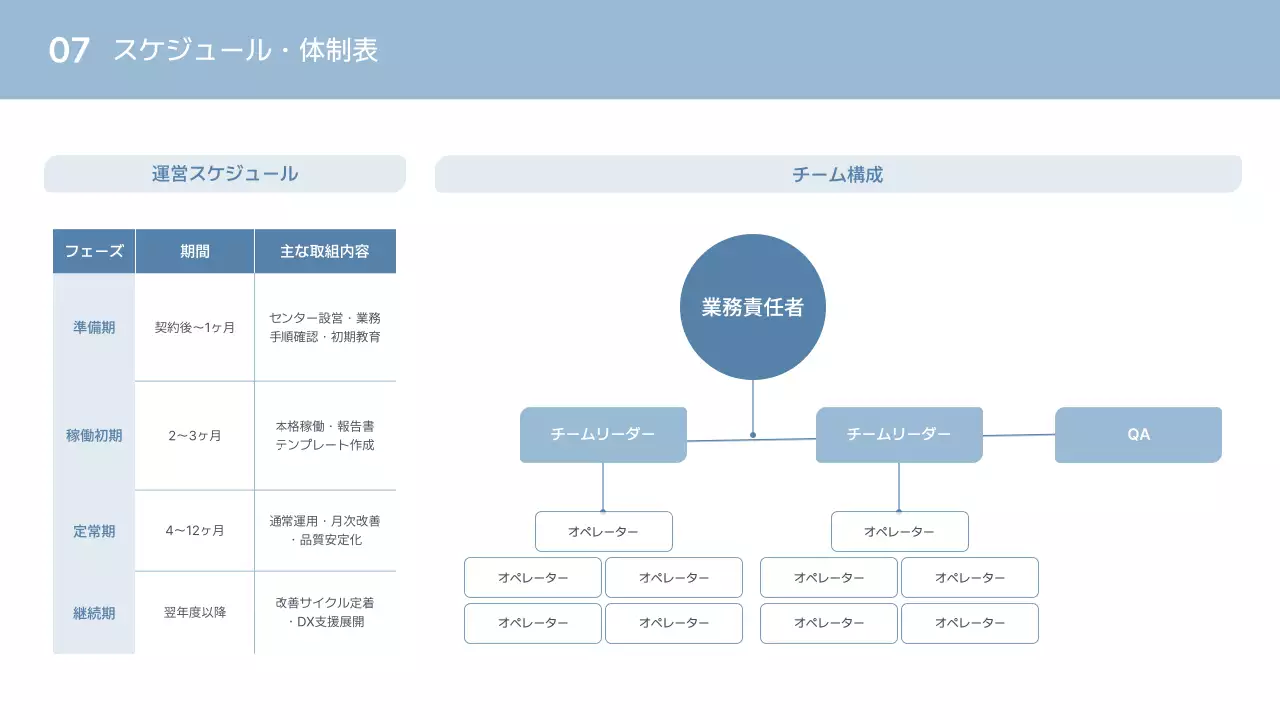
Task: Click the right チームリーダー box
Action: [898, 434]
